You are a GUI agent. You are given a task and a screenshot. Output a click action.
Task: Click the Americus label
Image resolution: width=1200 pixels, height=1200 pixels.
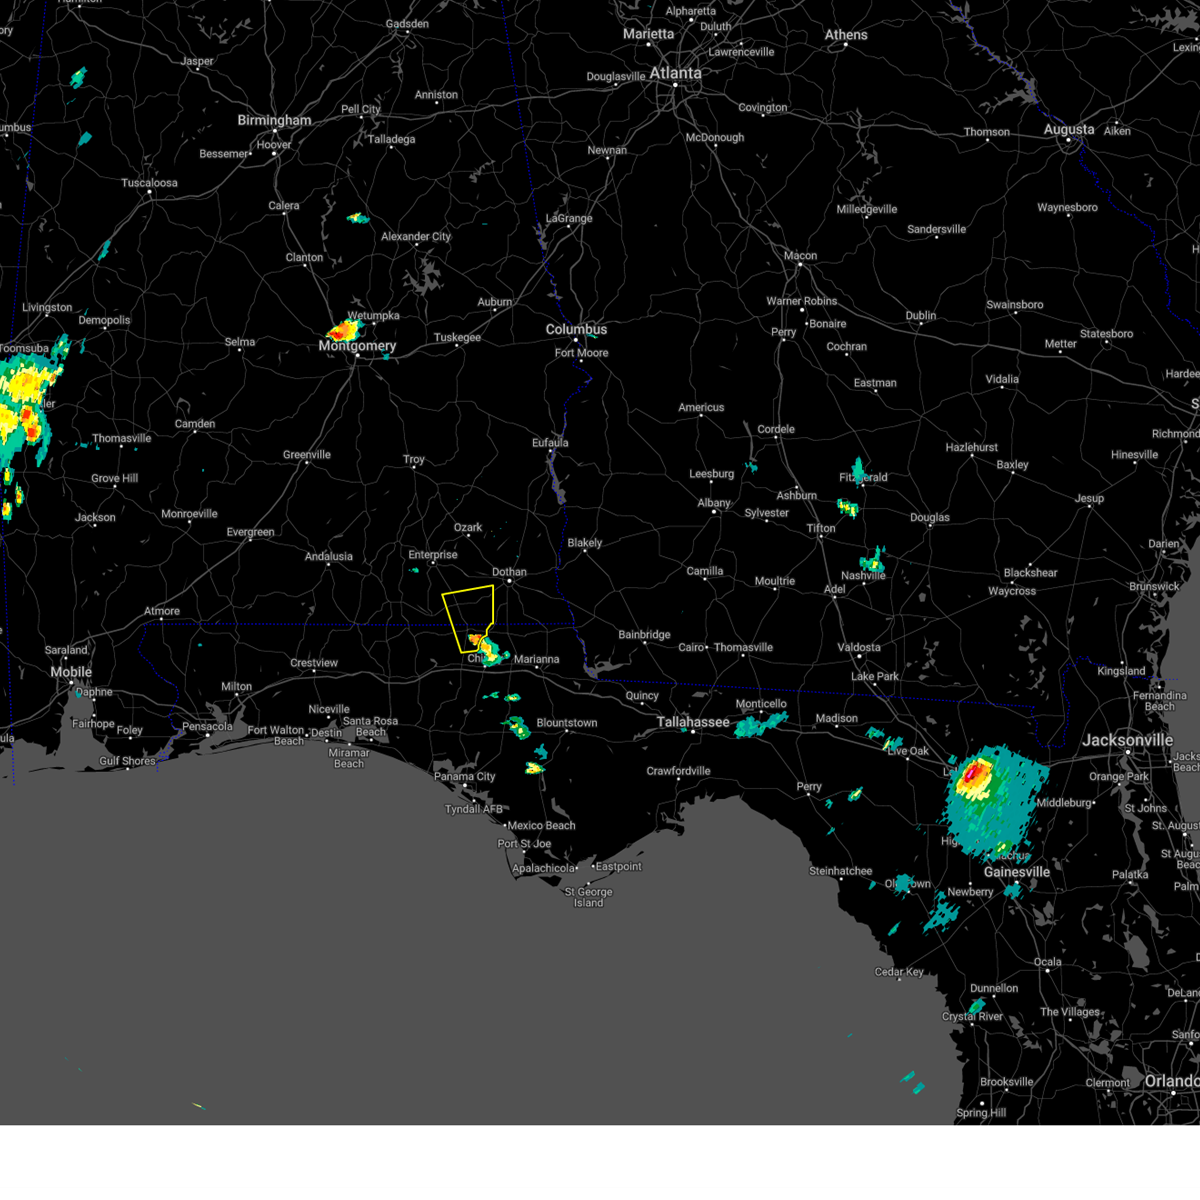701,408
